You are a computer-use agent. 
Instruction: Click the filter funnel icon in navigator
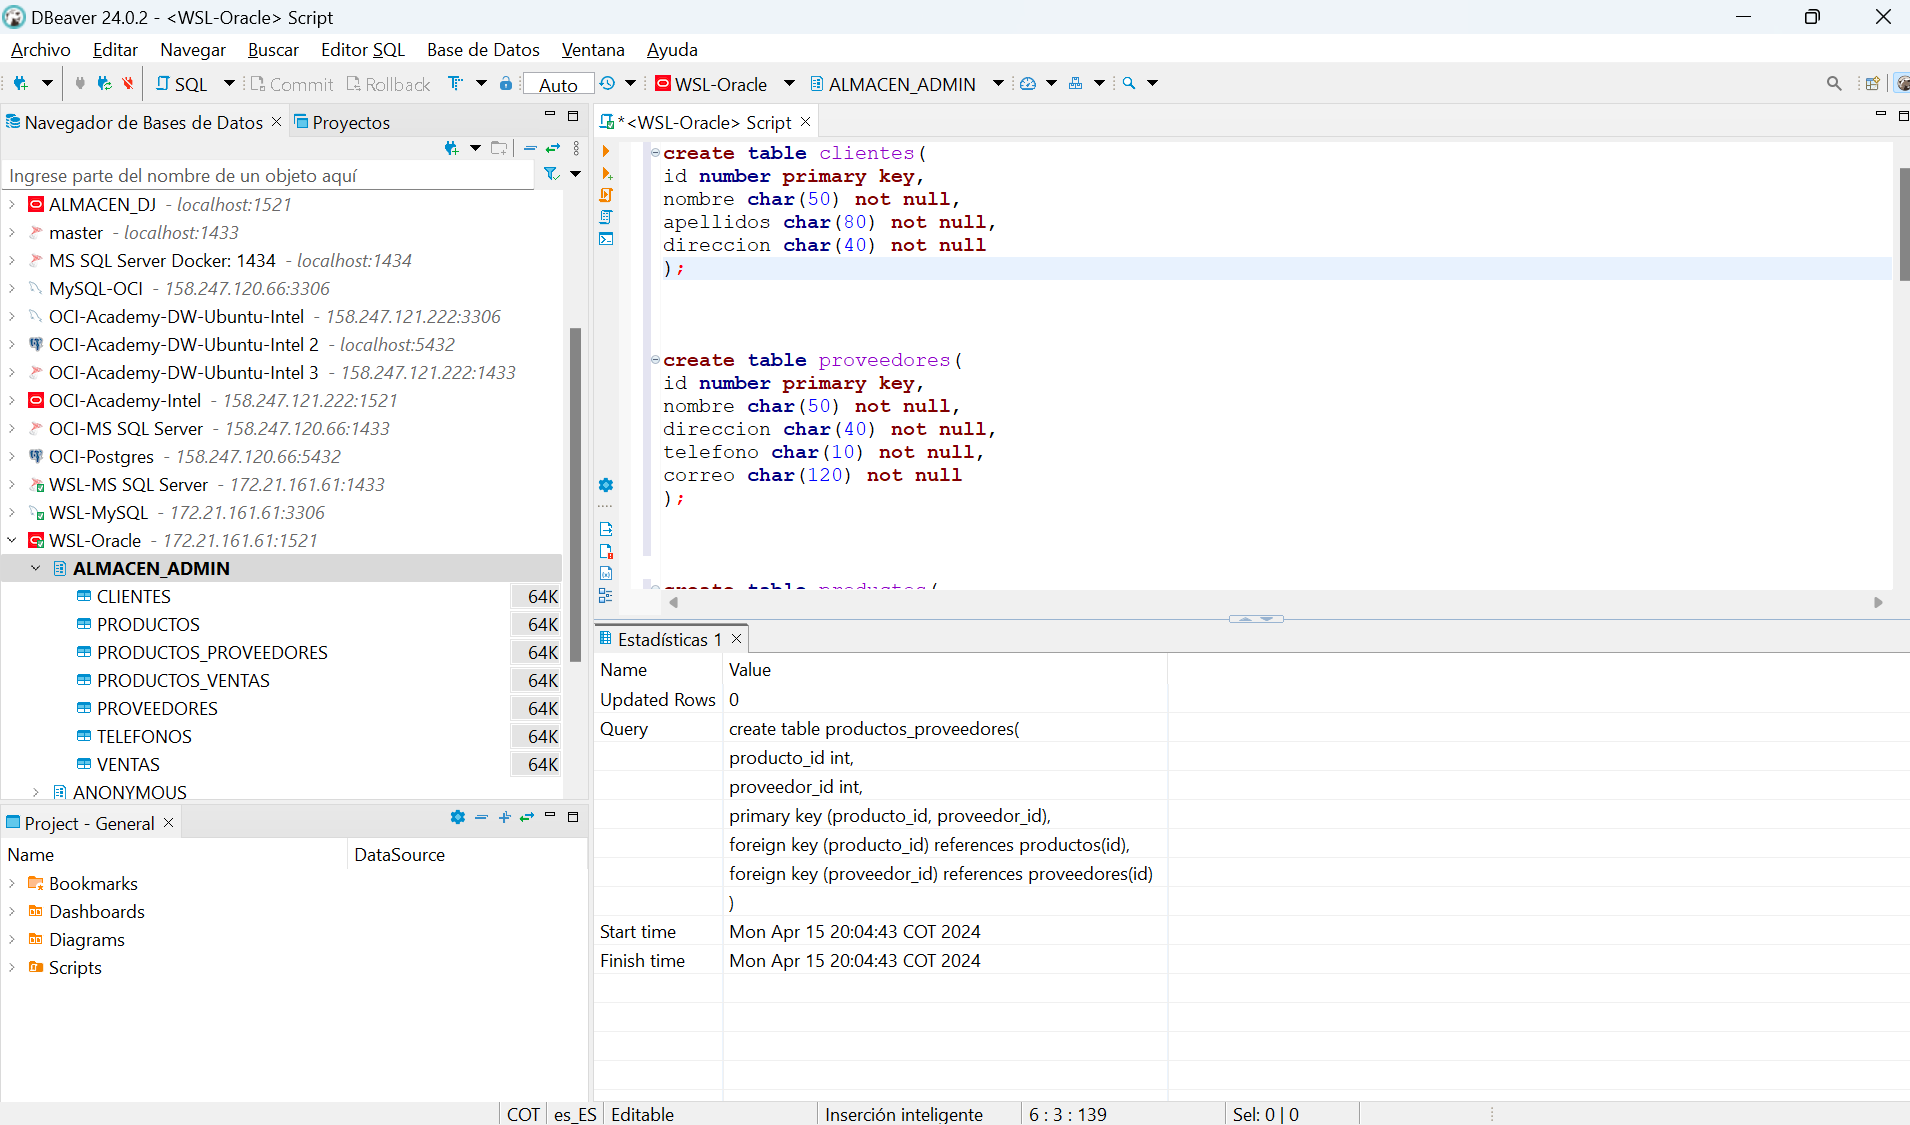point(551,174)
